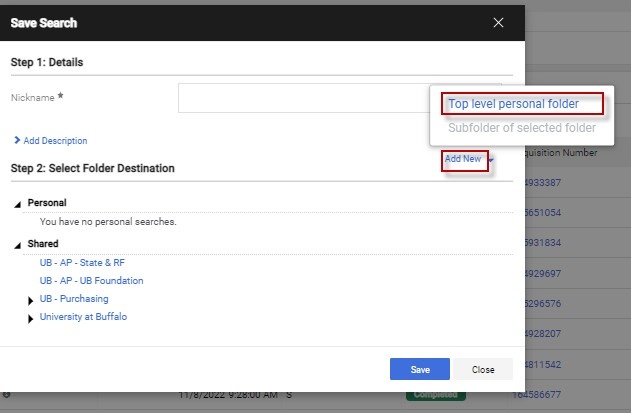This screenshot has height=413, width=631.
Task: Close the Save Search dialog with X
Action: [x=499, y=22]
